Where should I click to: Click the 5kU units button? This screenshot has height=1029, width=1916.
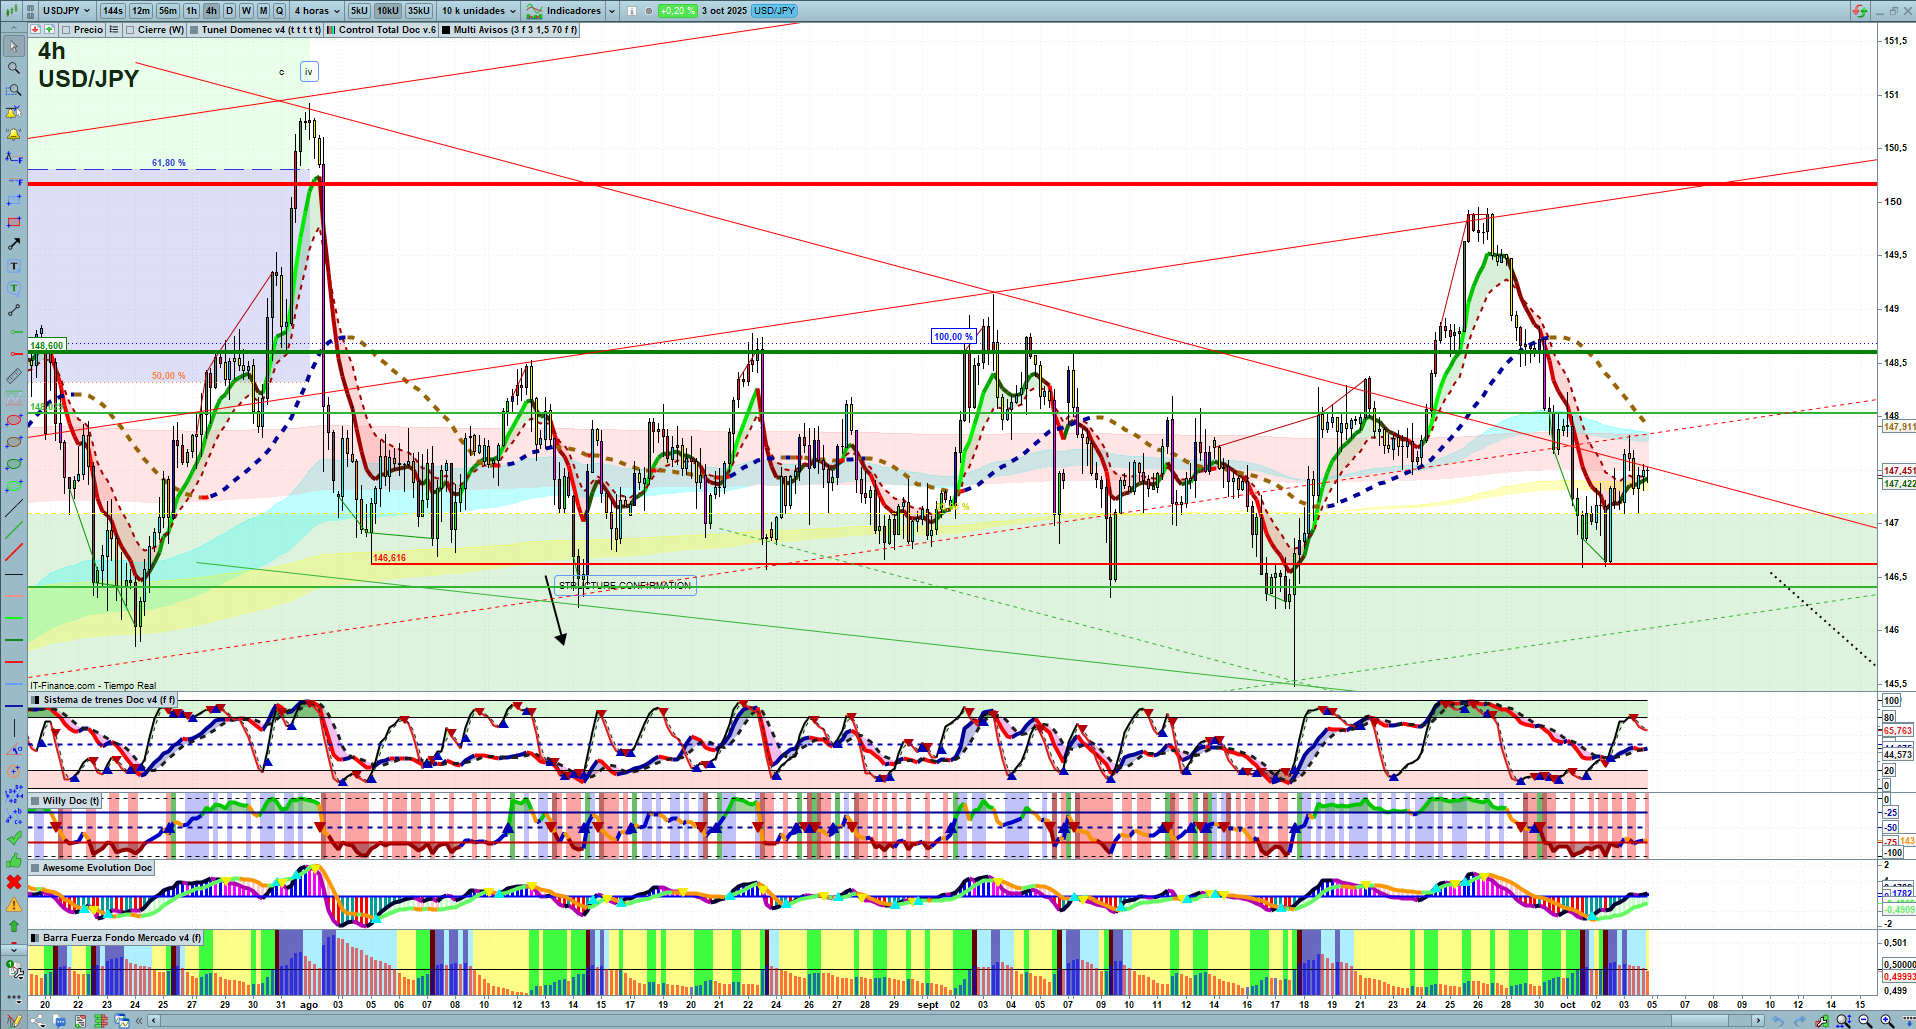point(359,11)
